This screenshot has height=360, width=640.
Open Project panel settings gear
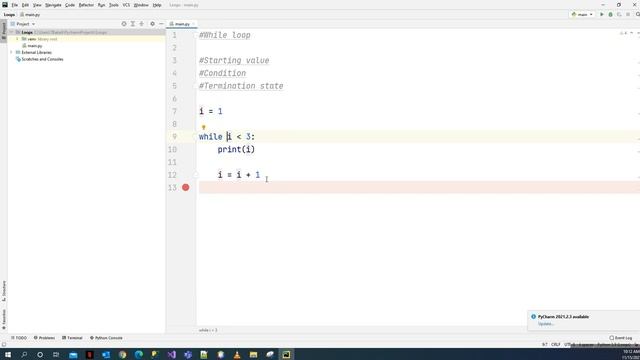pos(152,24)
